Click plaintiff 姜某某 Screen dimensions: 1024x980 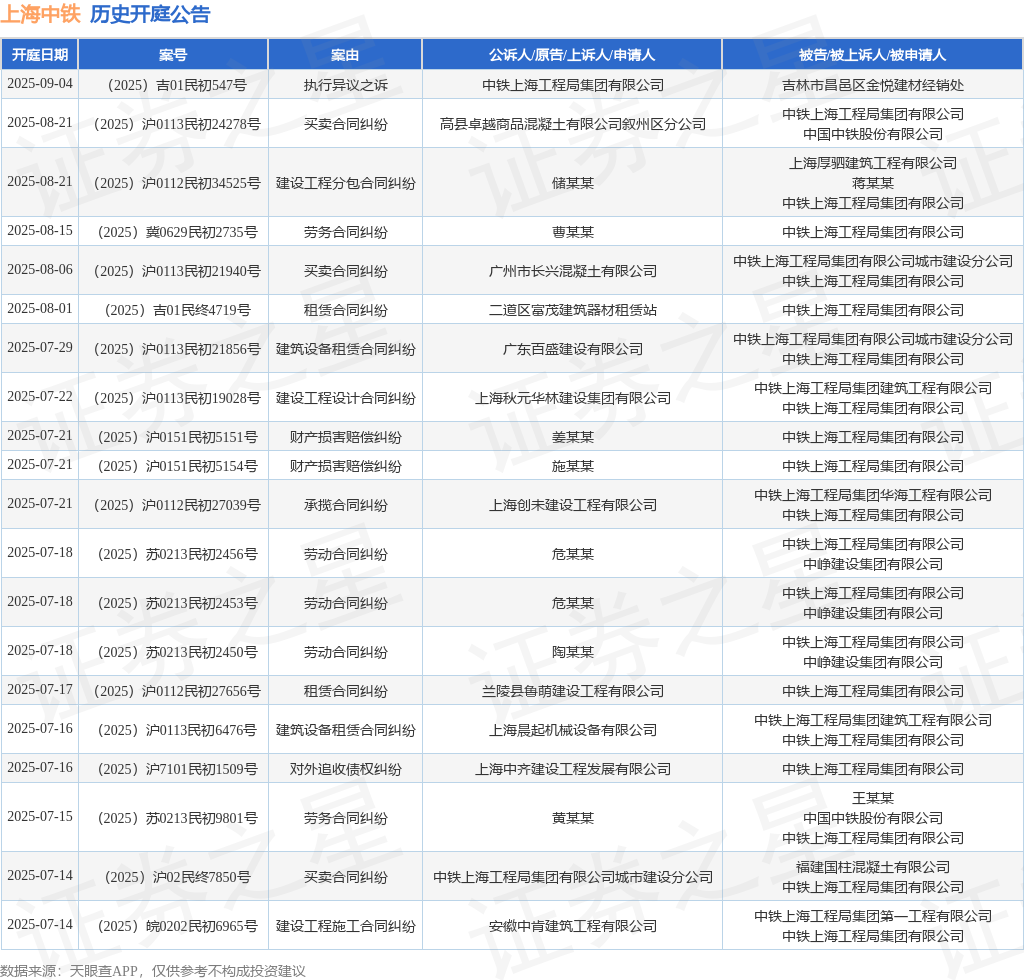pyautogui.click(x=573, y=437)
